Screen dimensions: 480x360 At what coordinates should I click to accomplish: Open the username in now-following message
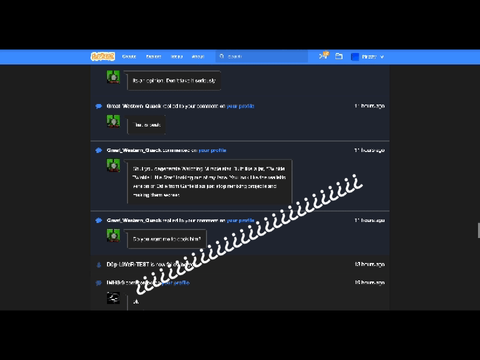pyautogui.click(x=128, y=264)
